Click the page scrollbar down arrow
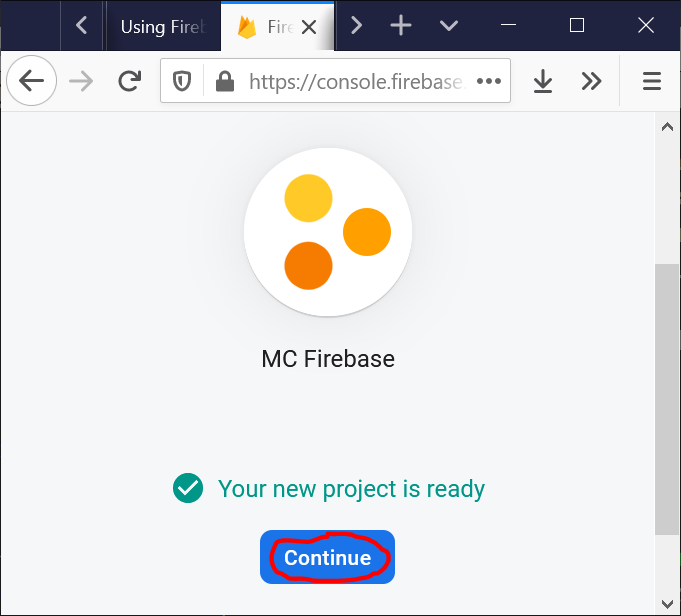Image resolution: width=681 pixels, height=616 pixels. [666, 603]
